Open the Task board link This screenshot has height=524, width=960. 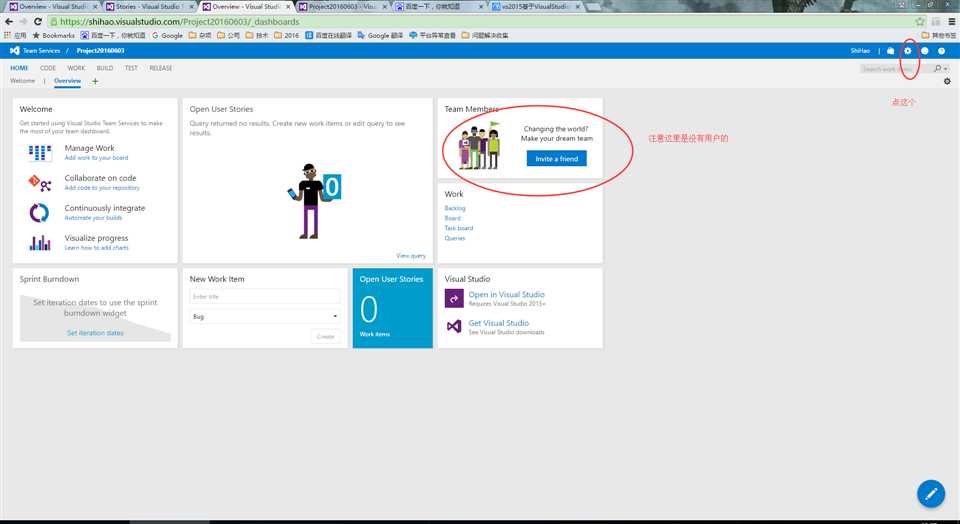coord(459,228)
